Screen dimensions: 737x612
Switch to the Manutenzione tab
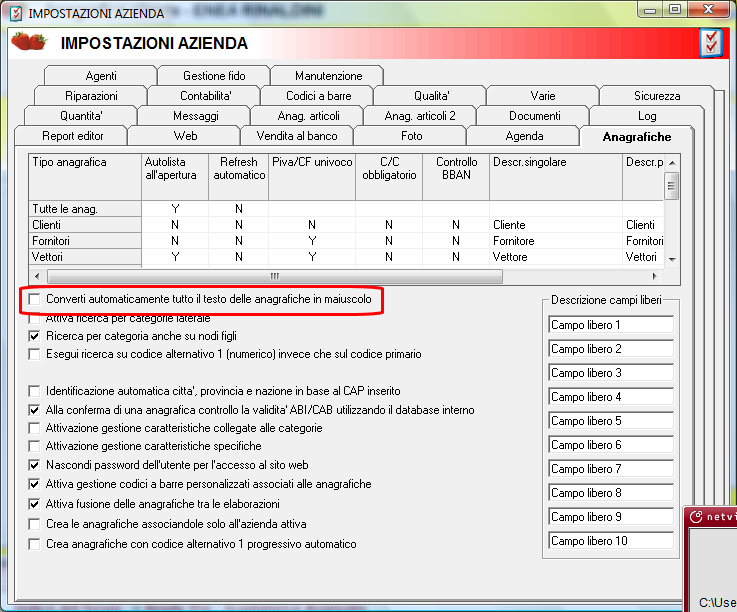pyautogui.click(x=328, y=76)
